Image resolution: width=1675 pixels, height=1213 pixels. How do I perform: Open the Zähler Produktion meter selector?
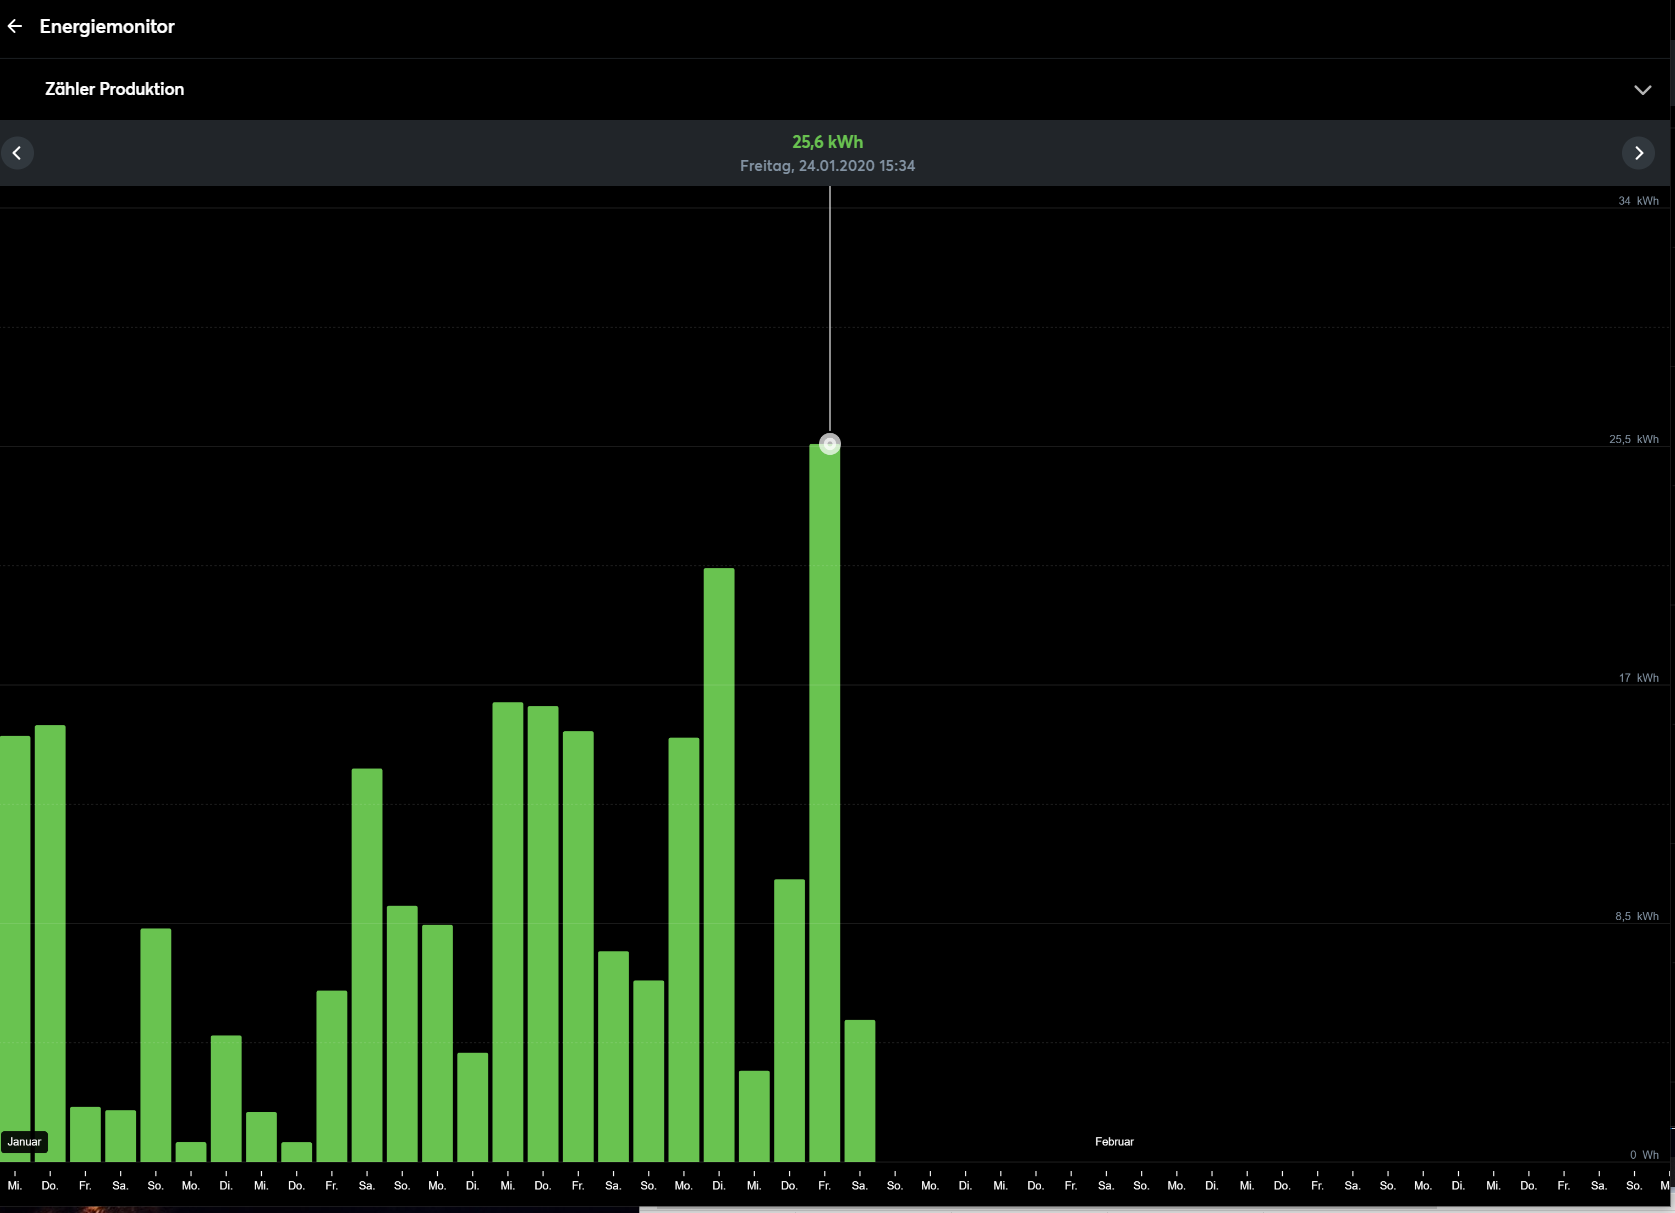point(114,89)
